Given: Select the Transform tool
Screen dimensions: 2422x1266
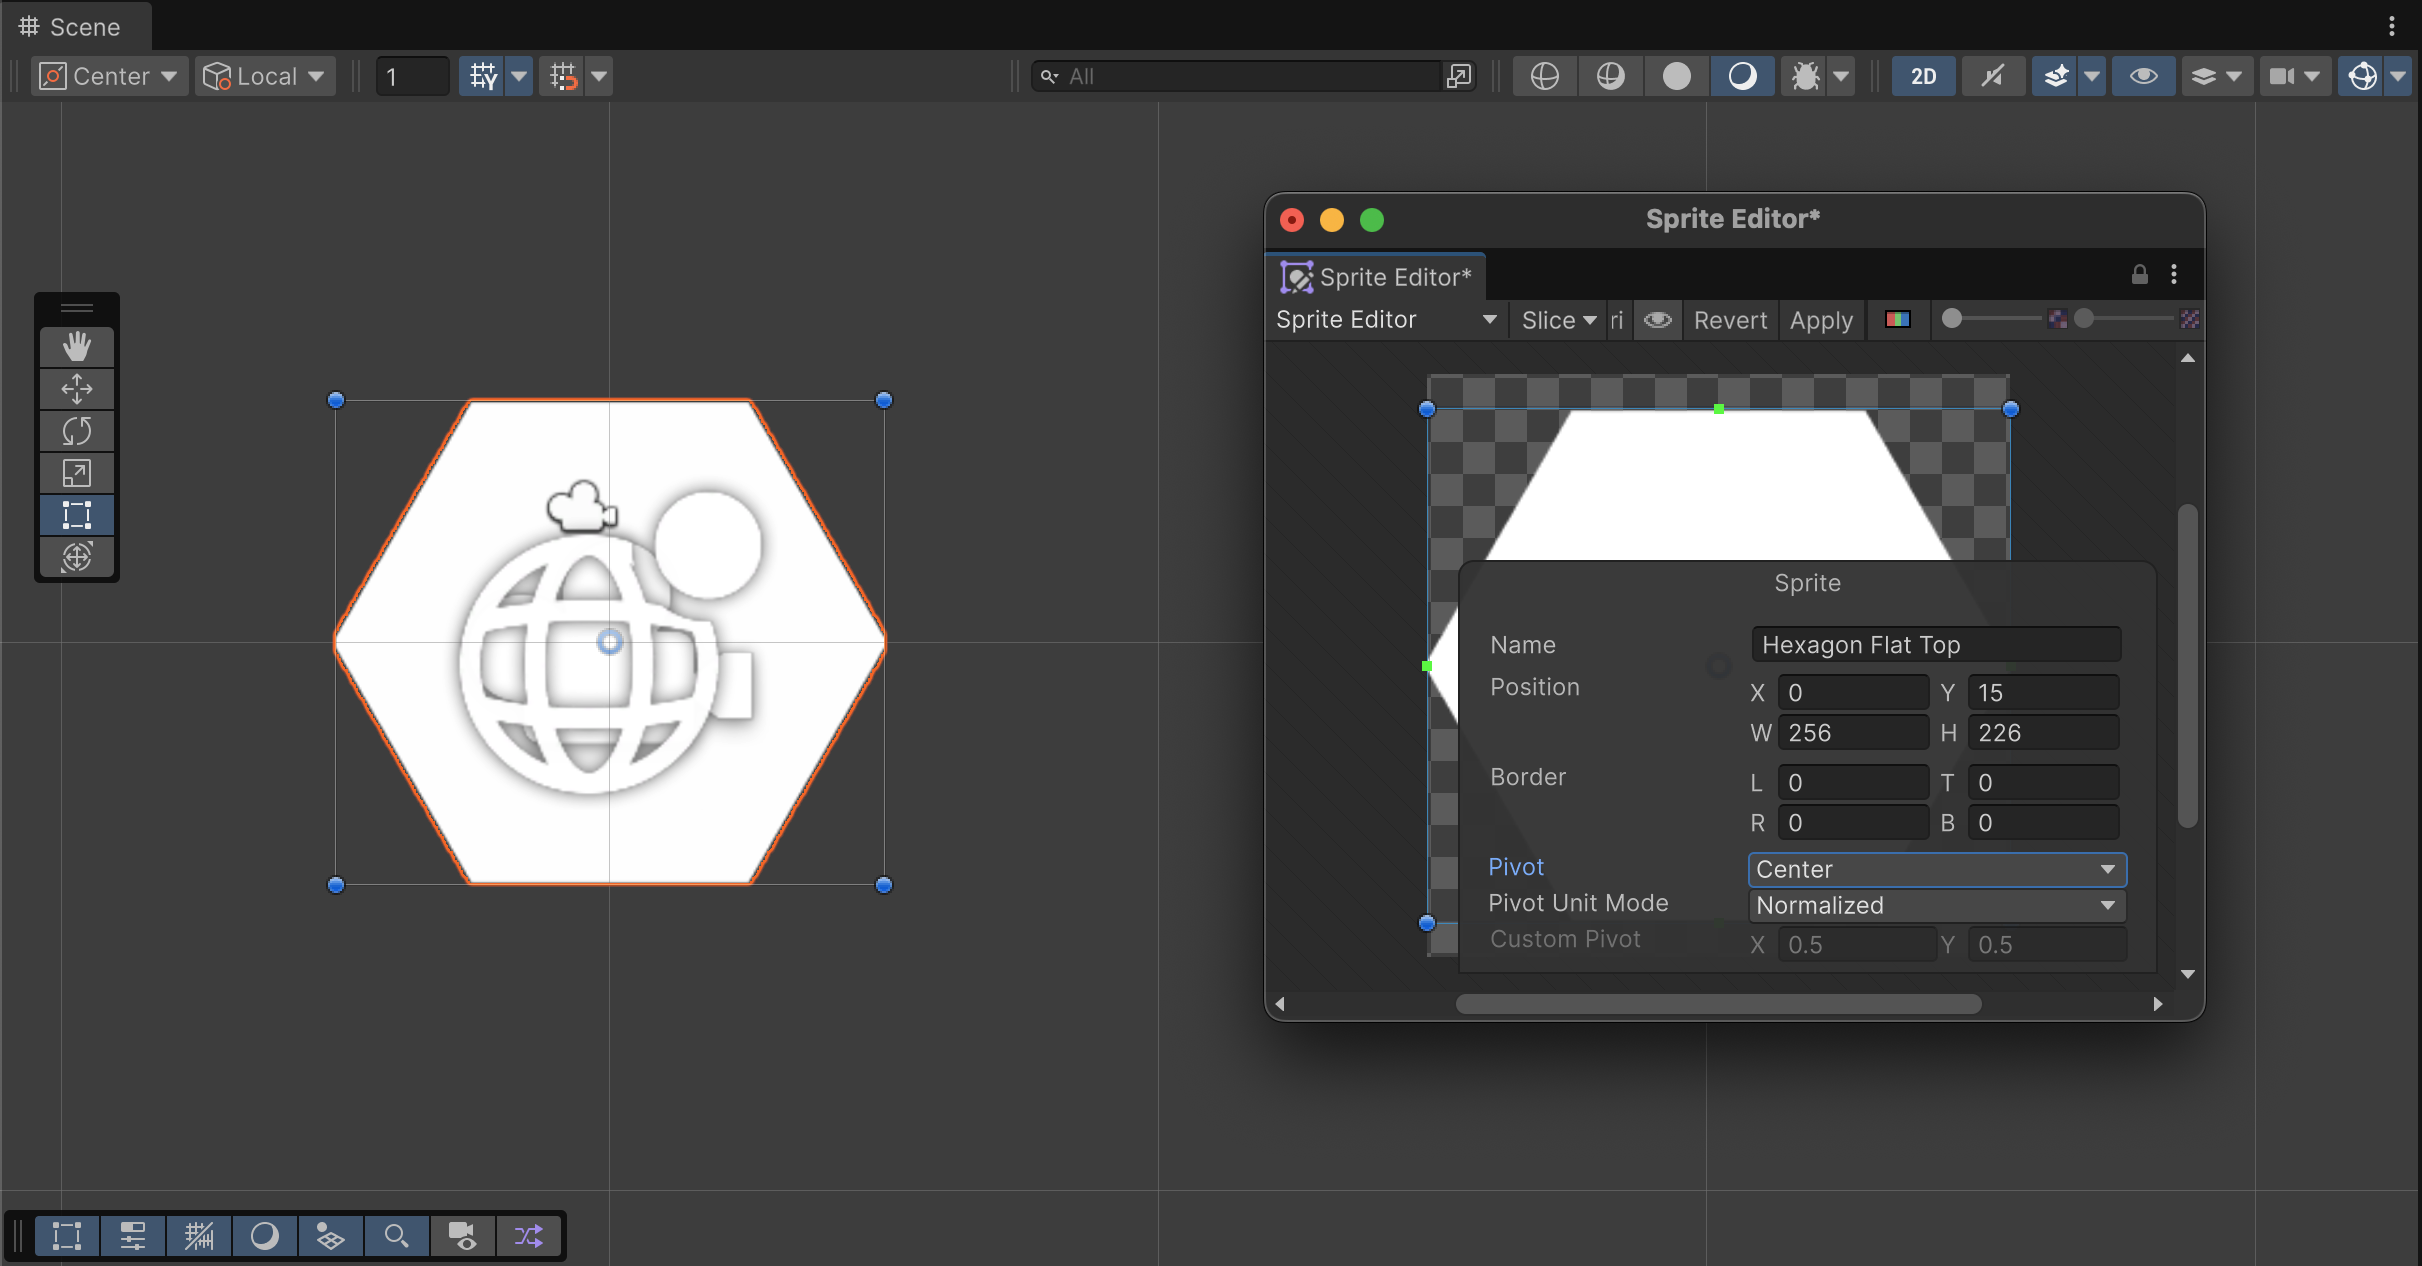Looking at the screenshot, I should coord(77,557).
